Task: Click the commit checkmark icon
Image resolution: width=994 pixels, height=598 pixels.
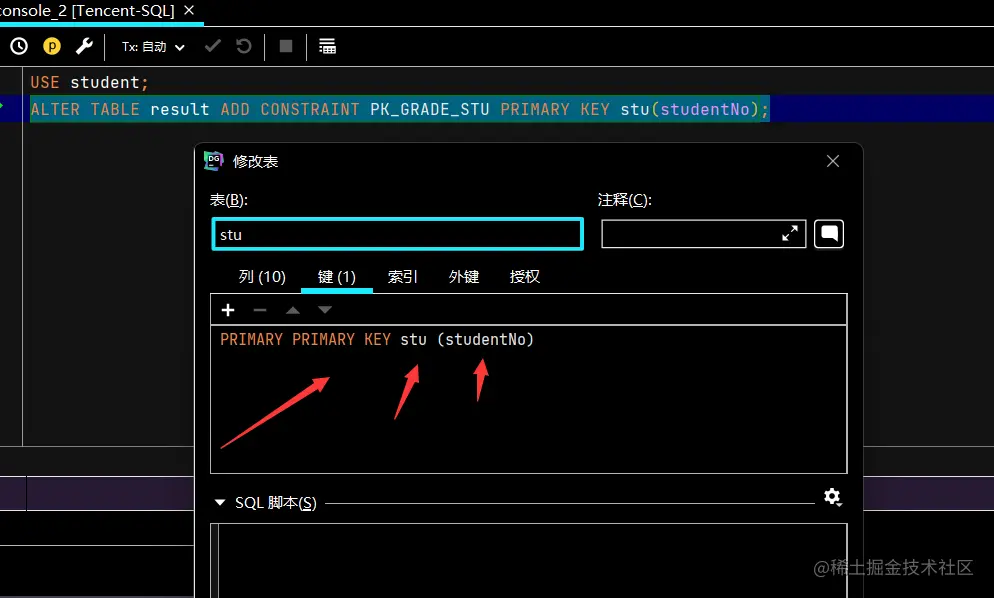Action: (x=212, y=46)
